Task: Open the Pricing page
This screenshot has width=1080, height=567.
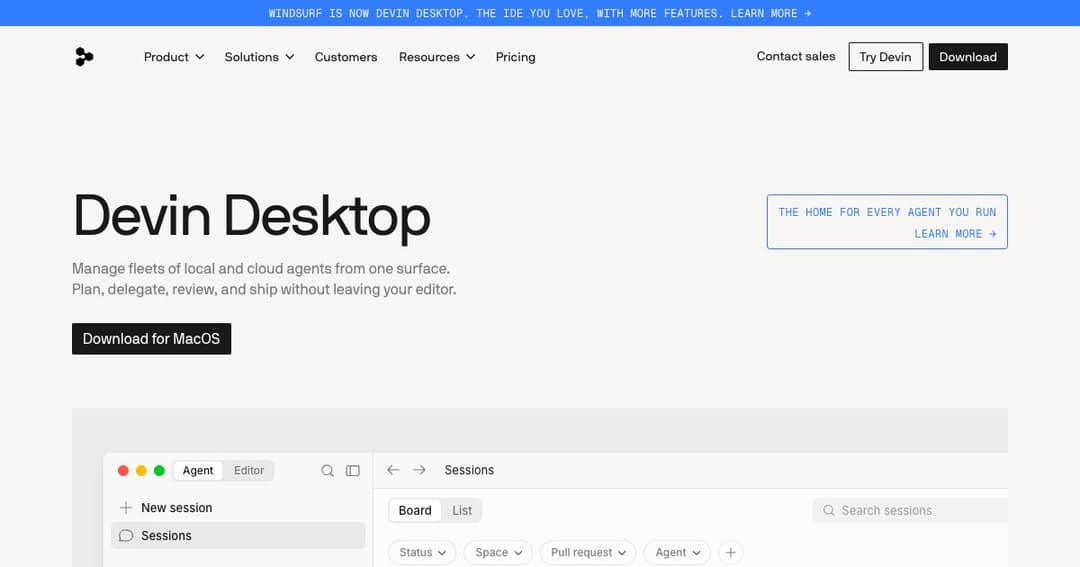Action: pyautogui.click(x=515, y=57)
